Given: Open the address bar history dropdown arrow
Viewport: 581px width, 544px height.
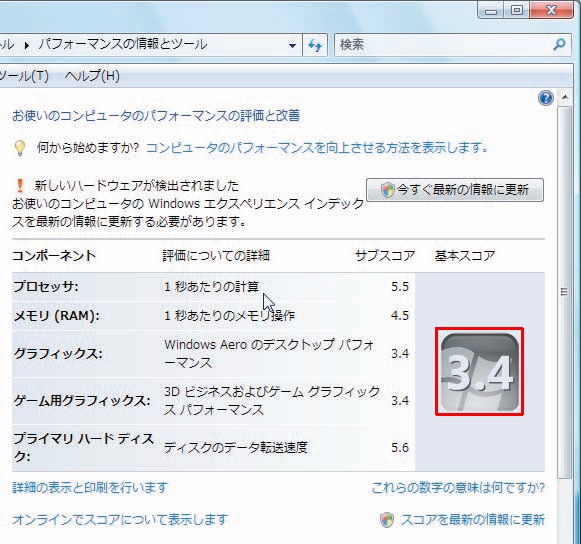Looking at the screenshot, I should click(292, 46).
